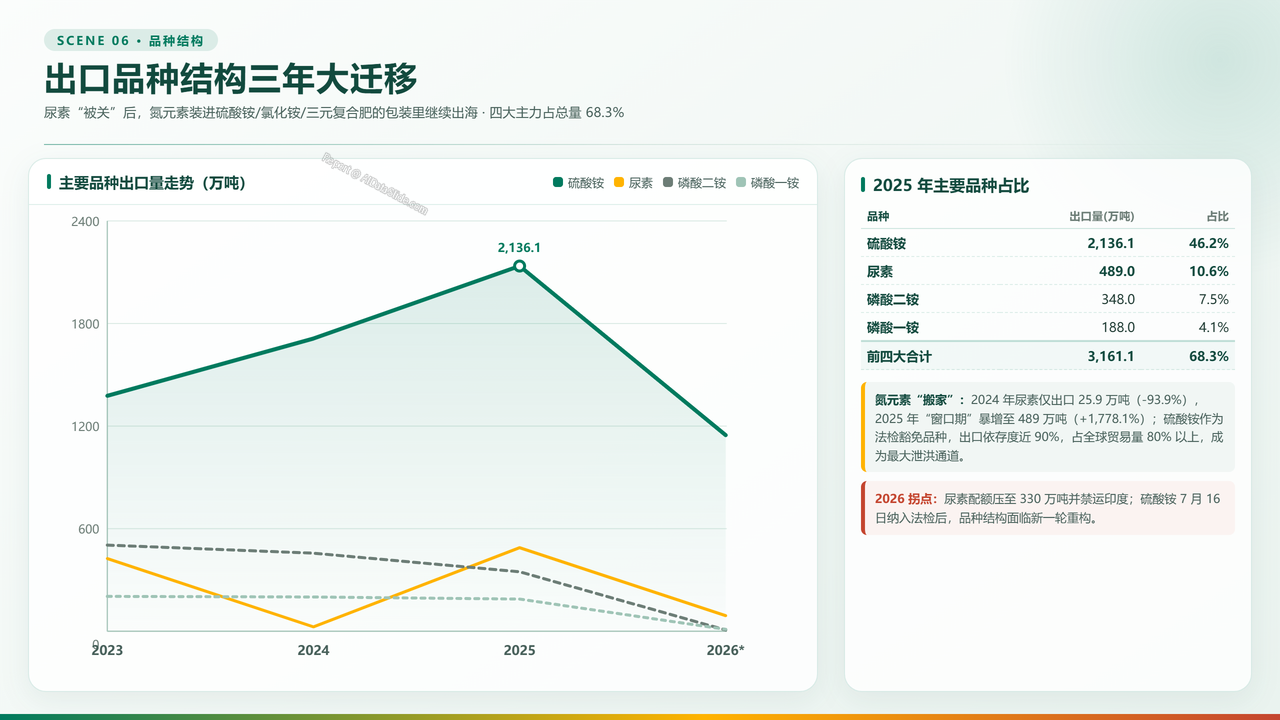Click the 46.2% share cell
This screenshot has height=720, width=1280.
[x=1209, y=243]
